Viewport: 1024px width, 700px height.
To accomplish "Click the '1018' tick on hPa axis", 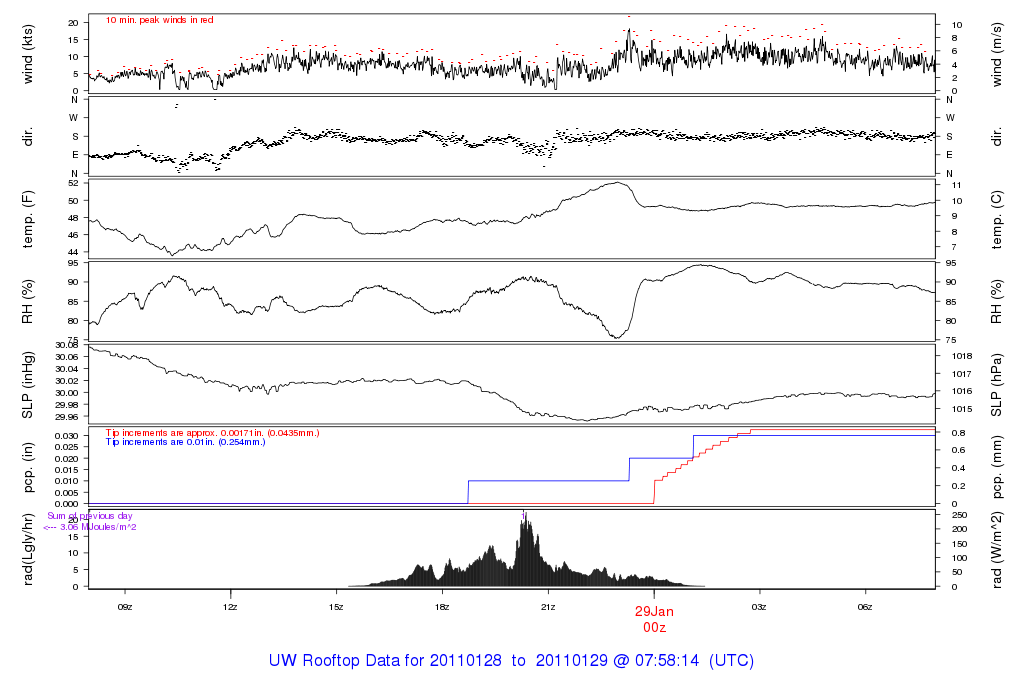I will (962, 356).
